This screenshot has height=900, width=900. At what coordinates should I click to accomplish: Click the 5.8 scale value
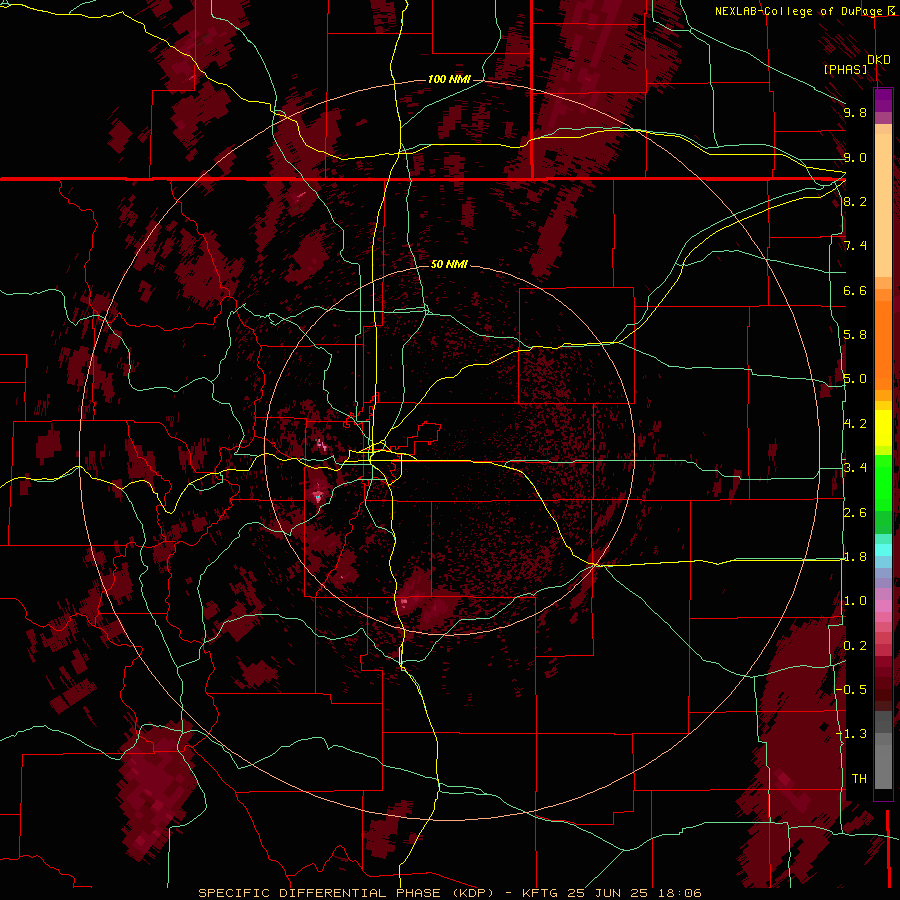coord(855,334)
